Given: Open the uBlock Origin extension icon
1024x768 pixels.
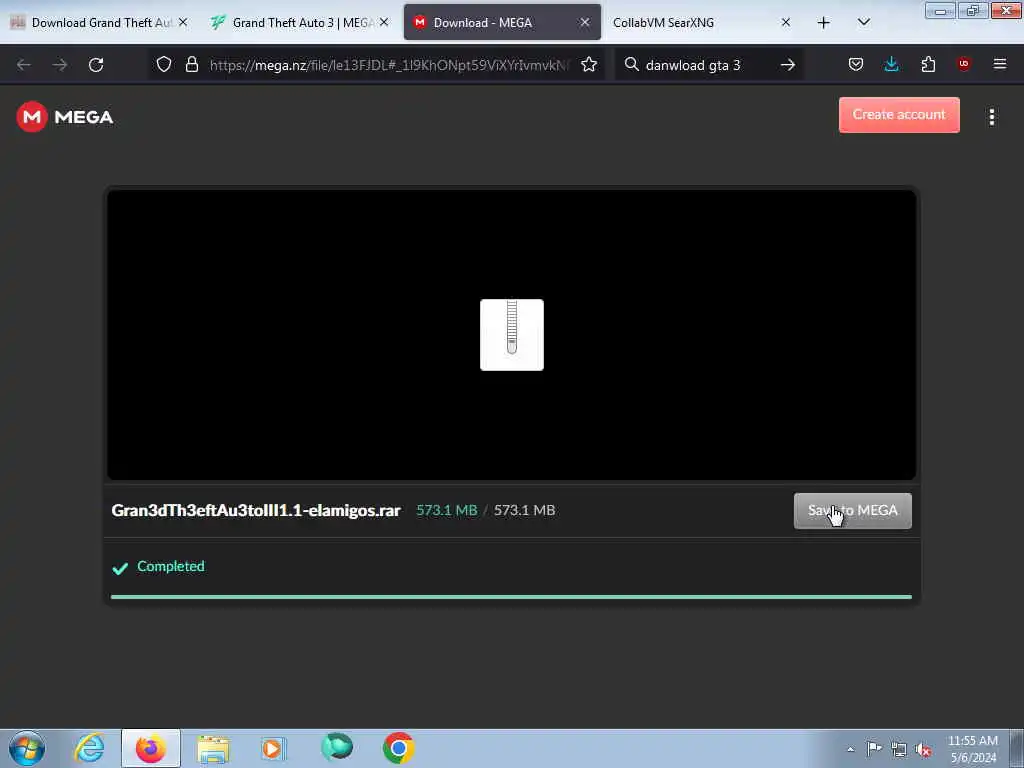Looking at the screenshot, I should pos(964,64).
